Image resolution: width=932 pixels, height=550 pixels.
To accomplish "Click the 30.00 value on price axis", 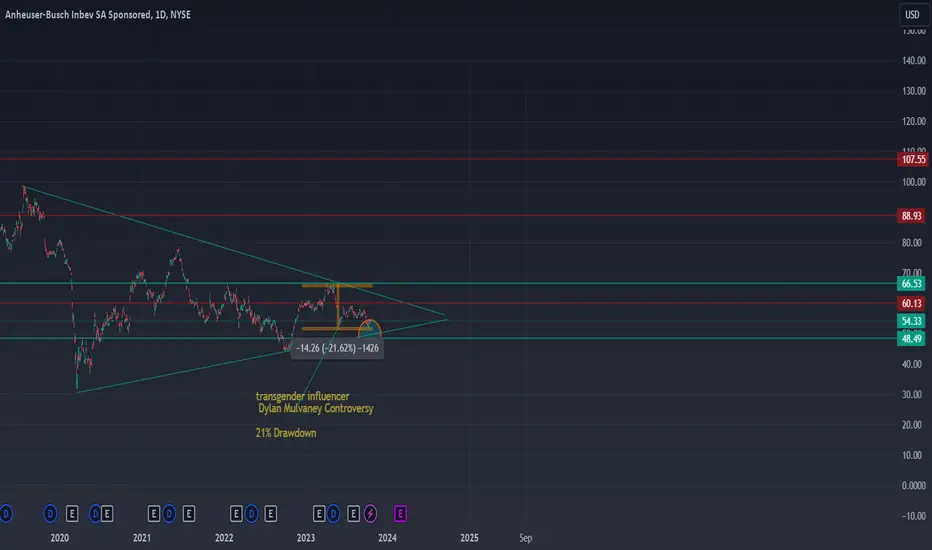I will (x=912, y=394).
